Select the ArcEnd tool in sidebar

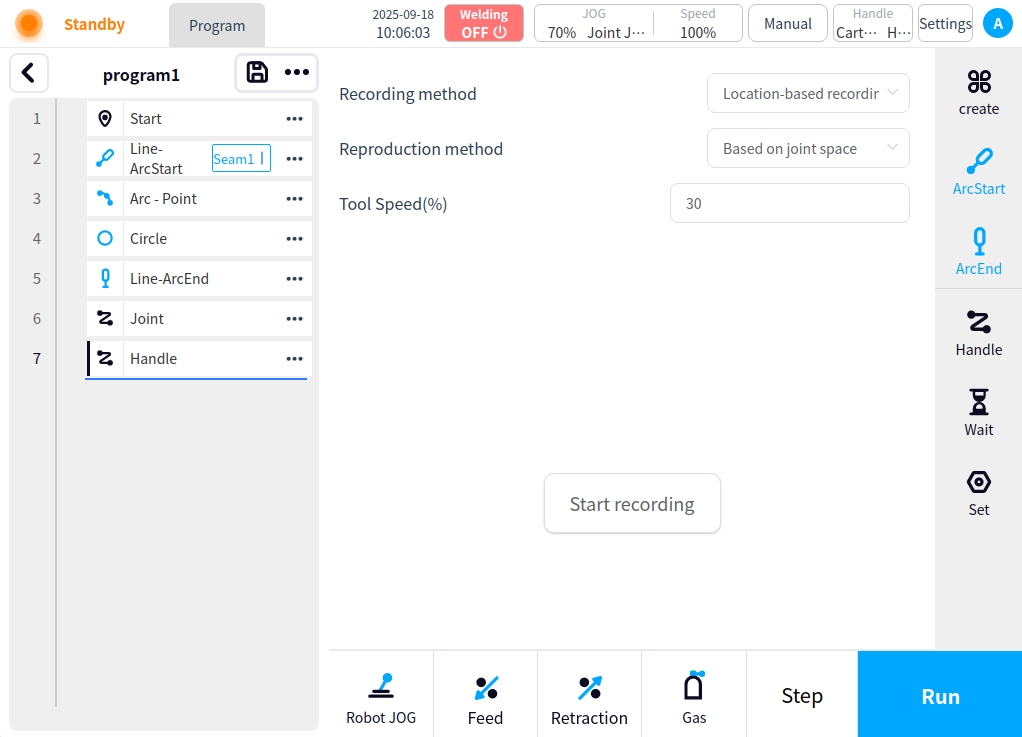point(978,251)
